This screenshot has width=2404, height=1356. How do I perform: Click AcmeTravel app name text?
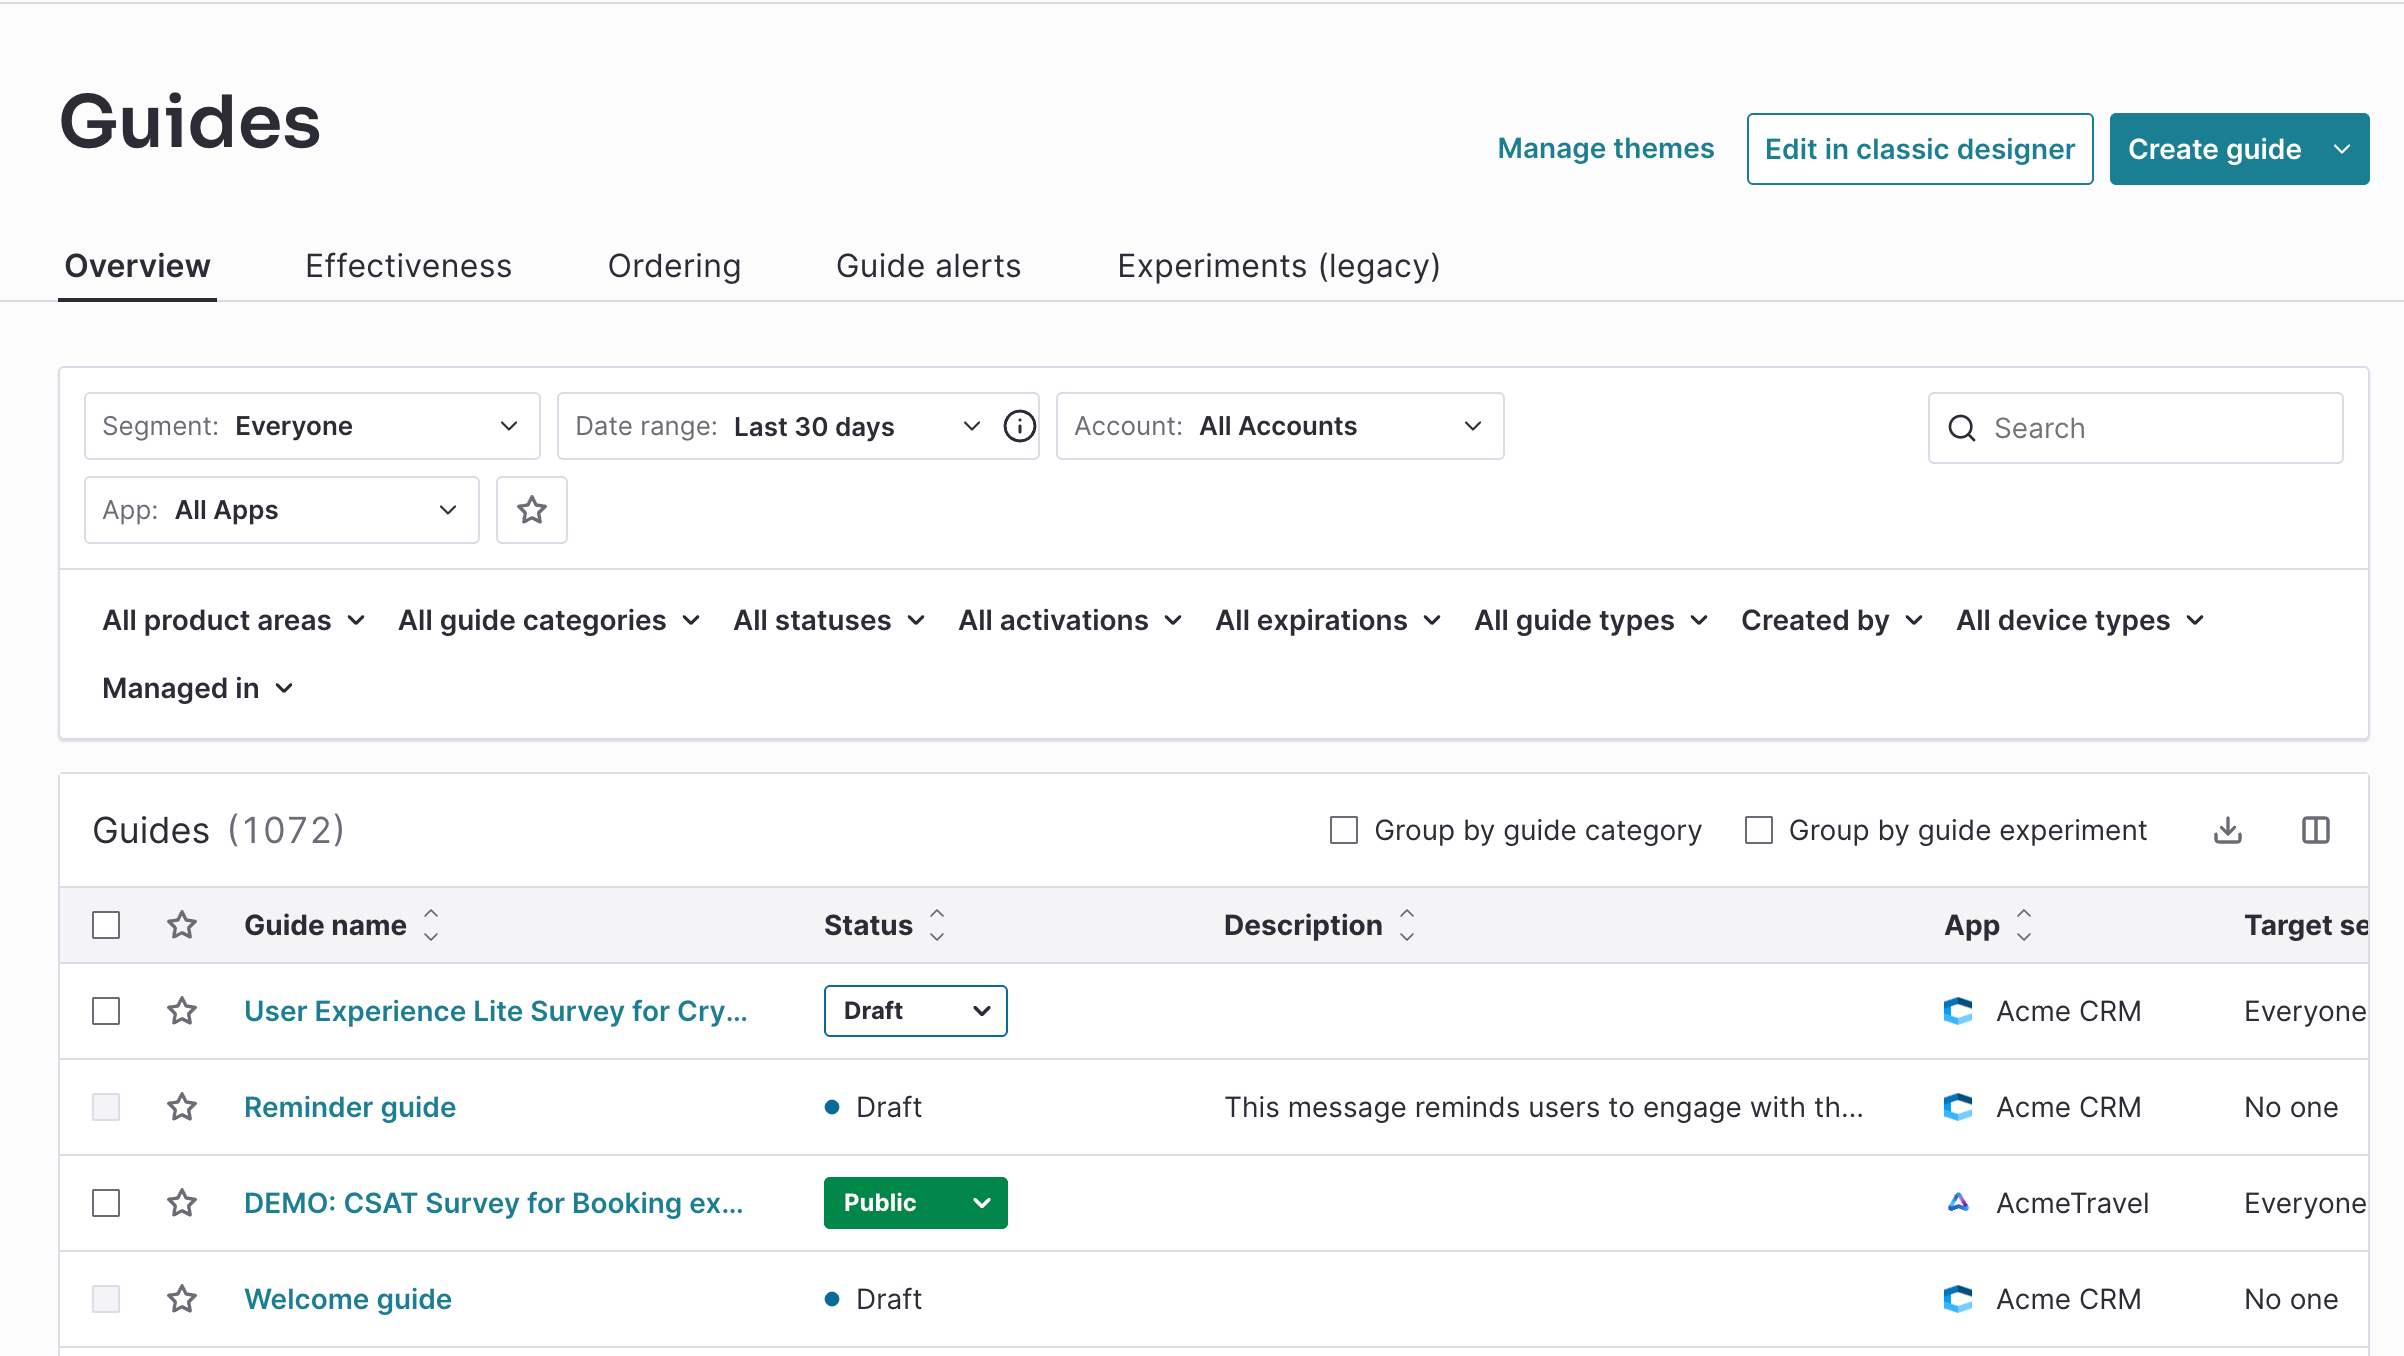click(x=2072, y=1203)
